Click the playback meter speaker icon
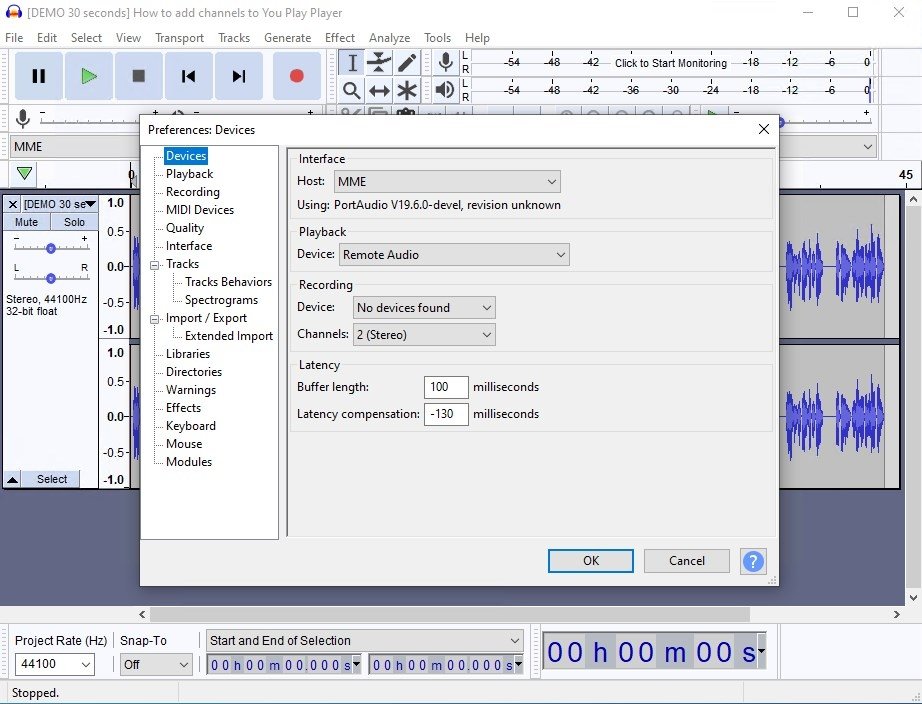 446,90
